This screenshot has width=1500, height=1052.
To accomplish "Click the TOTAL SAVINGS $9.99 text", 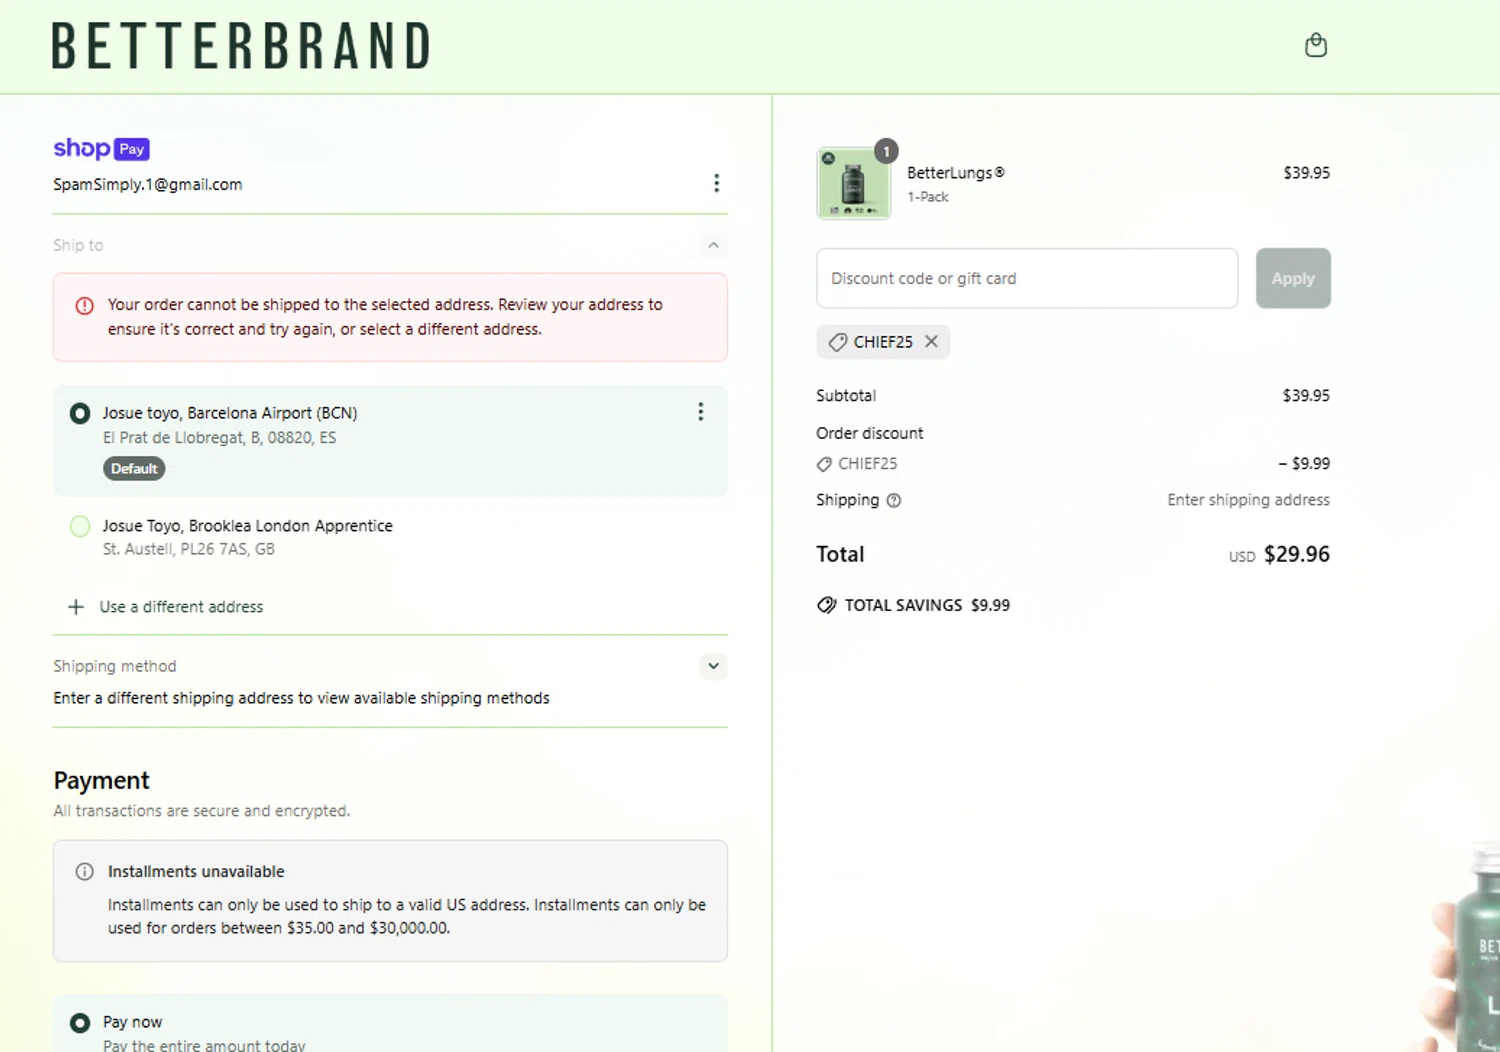I will pos(927,605).
